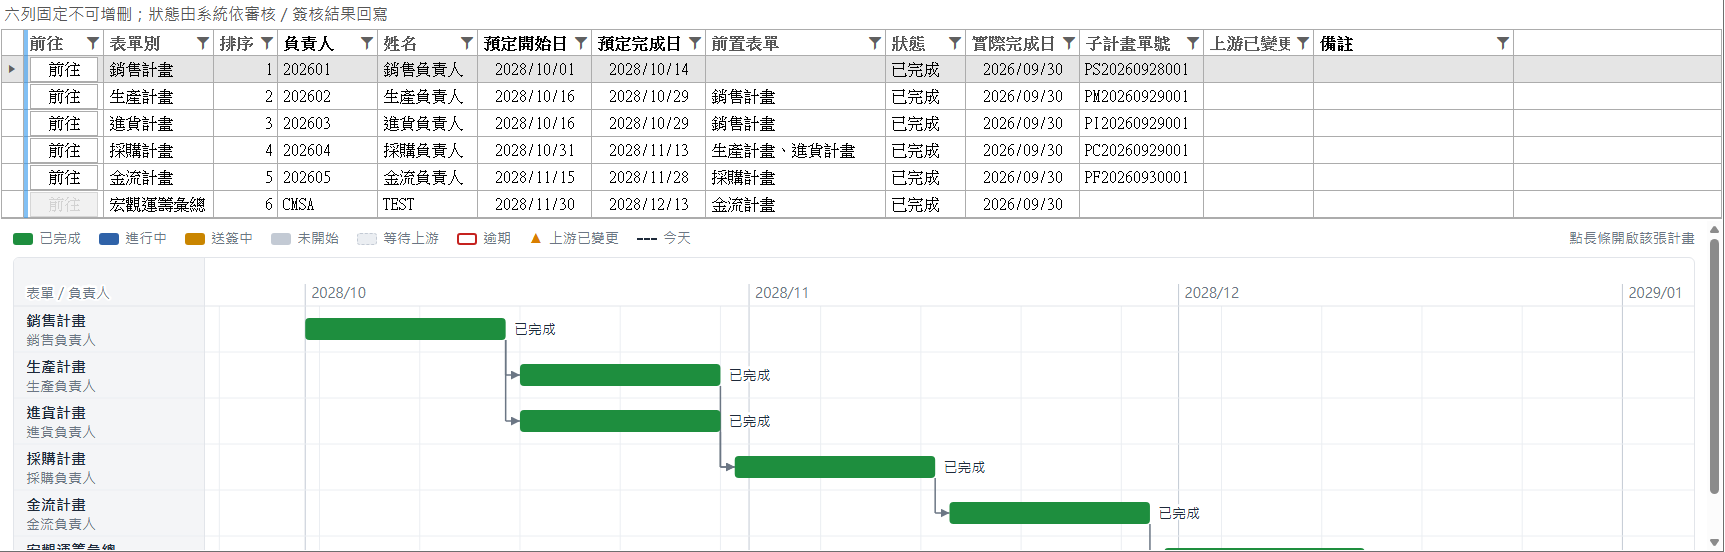The width and height of the screenshot is (1725, 552).
Task: Open filter for 備註 column
Action: click(x=1503, y=43)
